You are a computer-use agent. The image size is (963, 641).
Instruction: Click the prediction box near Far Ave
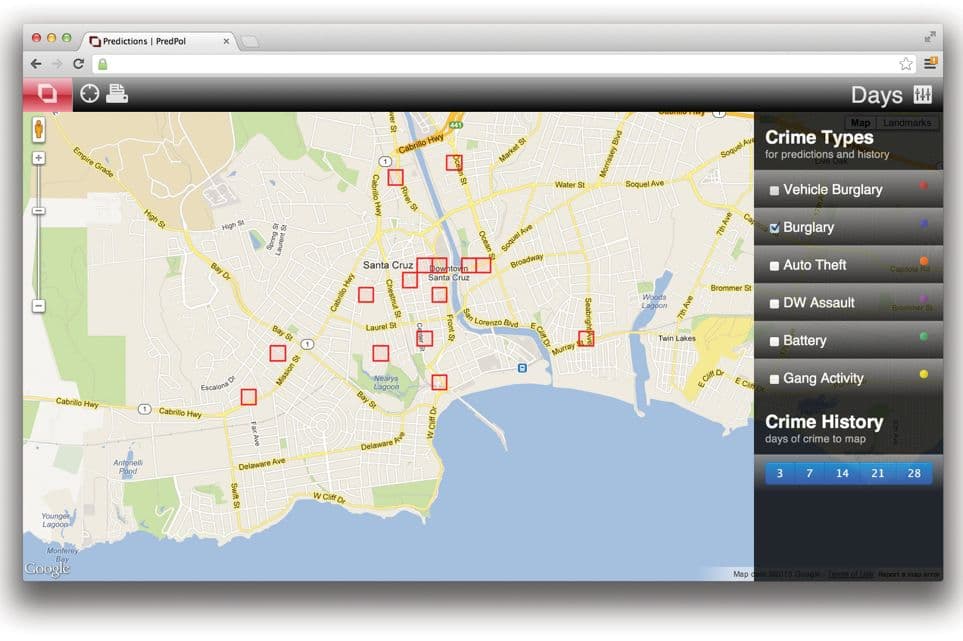249,397
